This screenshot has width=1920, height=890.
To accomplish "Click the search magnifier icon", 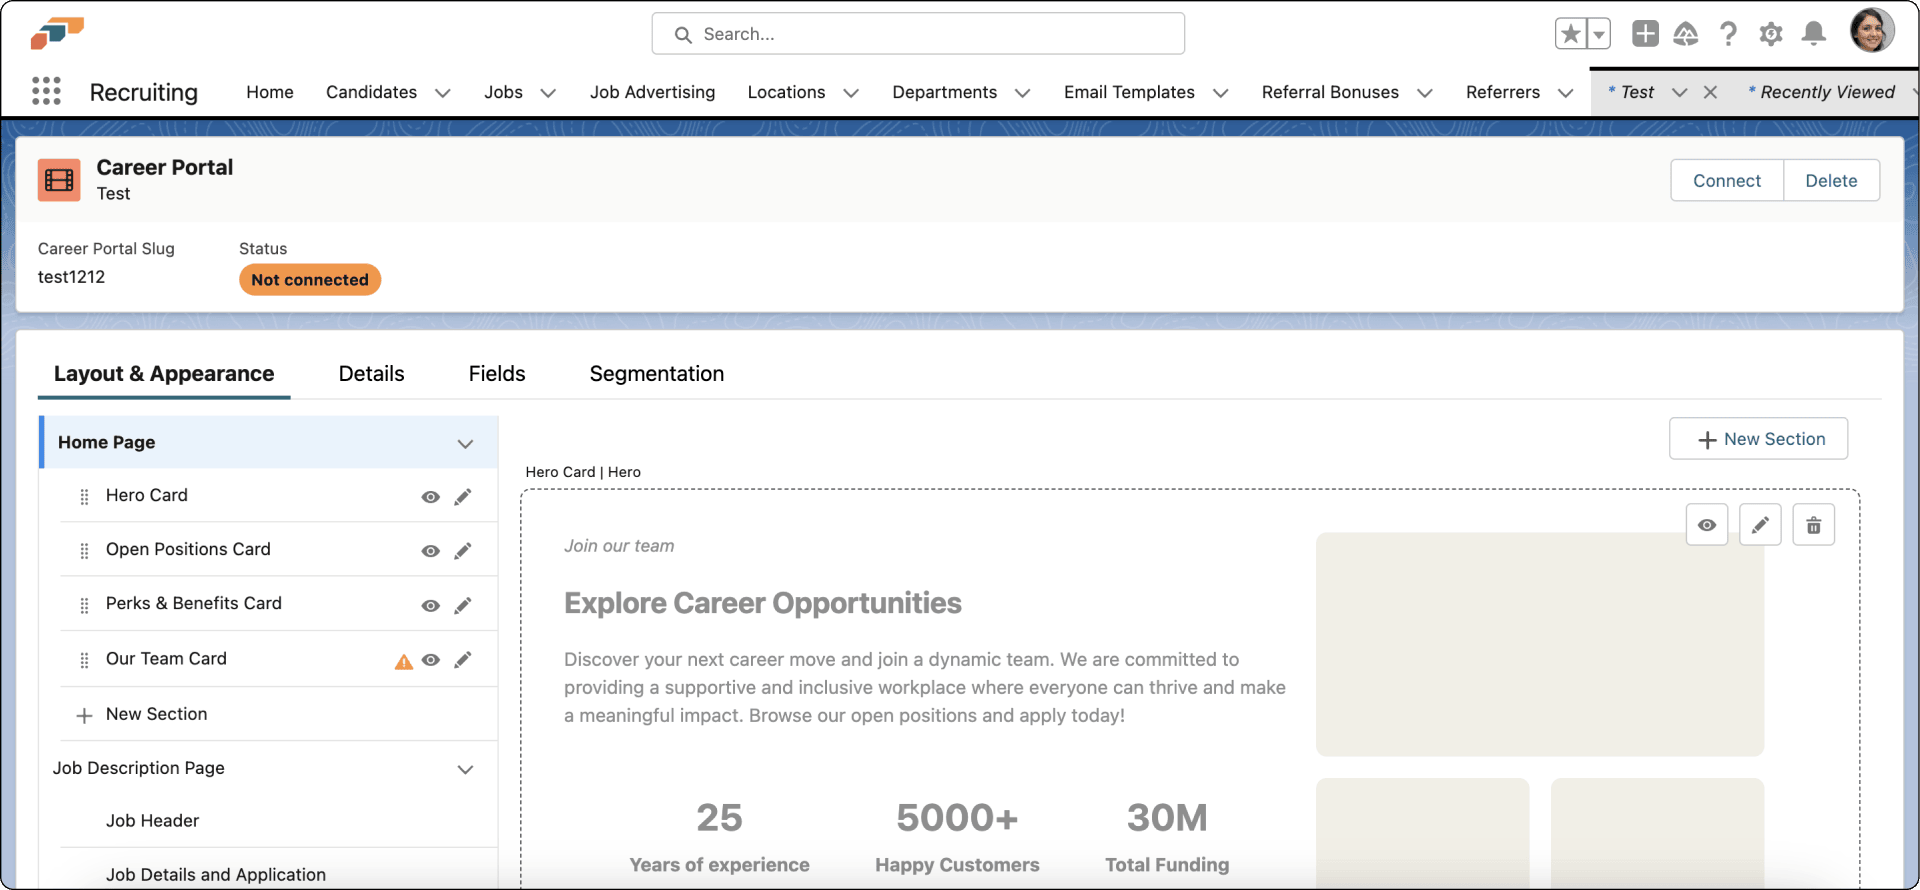I will pos(683,35).
